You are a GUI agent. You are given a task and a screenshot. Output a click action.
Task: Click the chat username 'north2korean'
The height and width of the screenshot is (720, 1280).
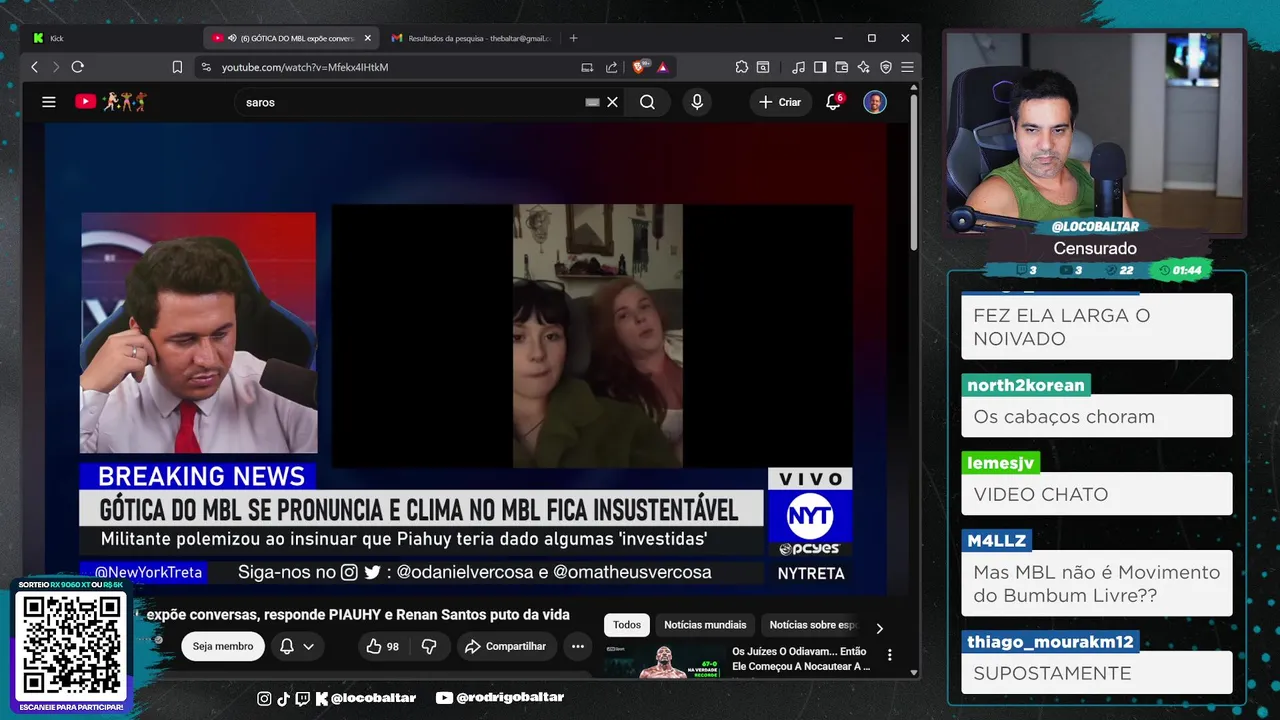[x=1026, y=385]
